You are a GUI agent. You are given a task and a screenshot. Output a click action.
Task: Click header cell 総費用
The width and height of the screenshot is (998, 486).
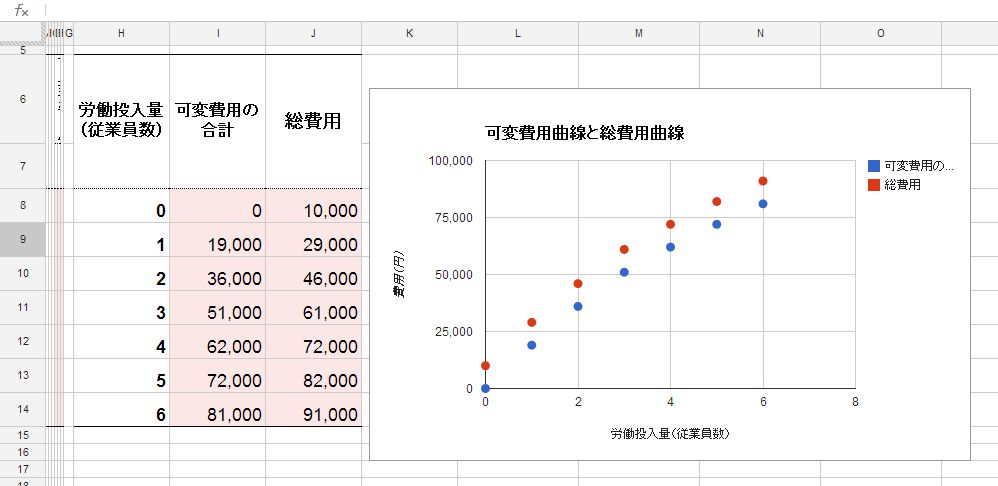pyautogui.click(x=314, y=121)
